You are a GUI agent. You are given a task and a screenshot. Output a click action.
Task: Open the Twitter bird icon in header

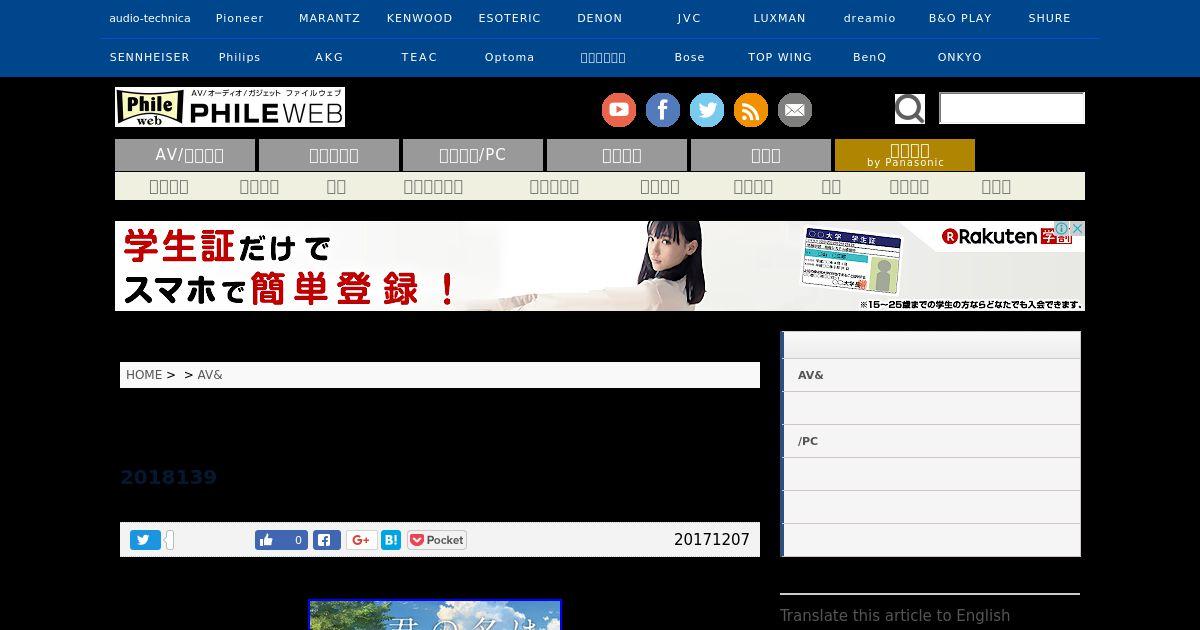[707, 110]
